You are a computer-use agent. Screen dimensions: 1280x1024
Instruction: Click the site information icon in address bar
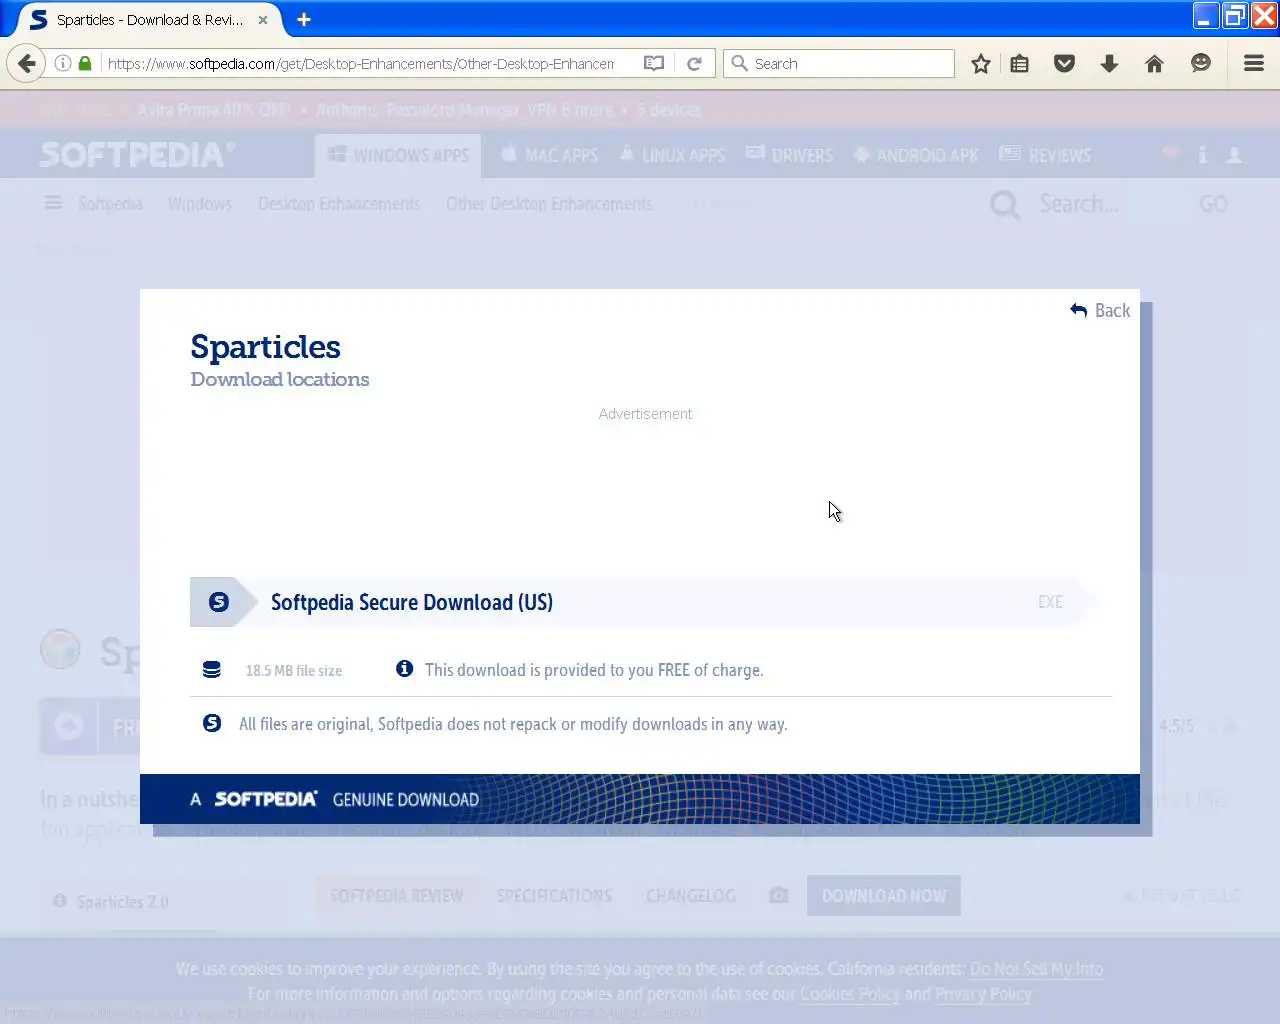point(62,63)
